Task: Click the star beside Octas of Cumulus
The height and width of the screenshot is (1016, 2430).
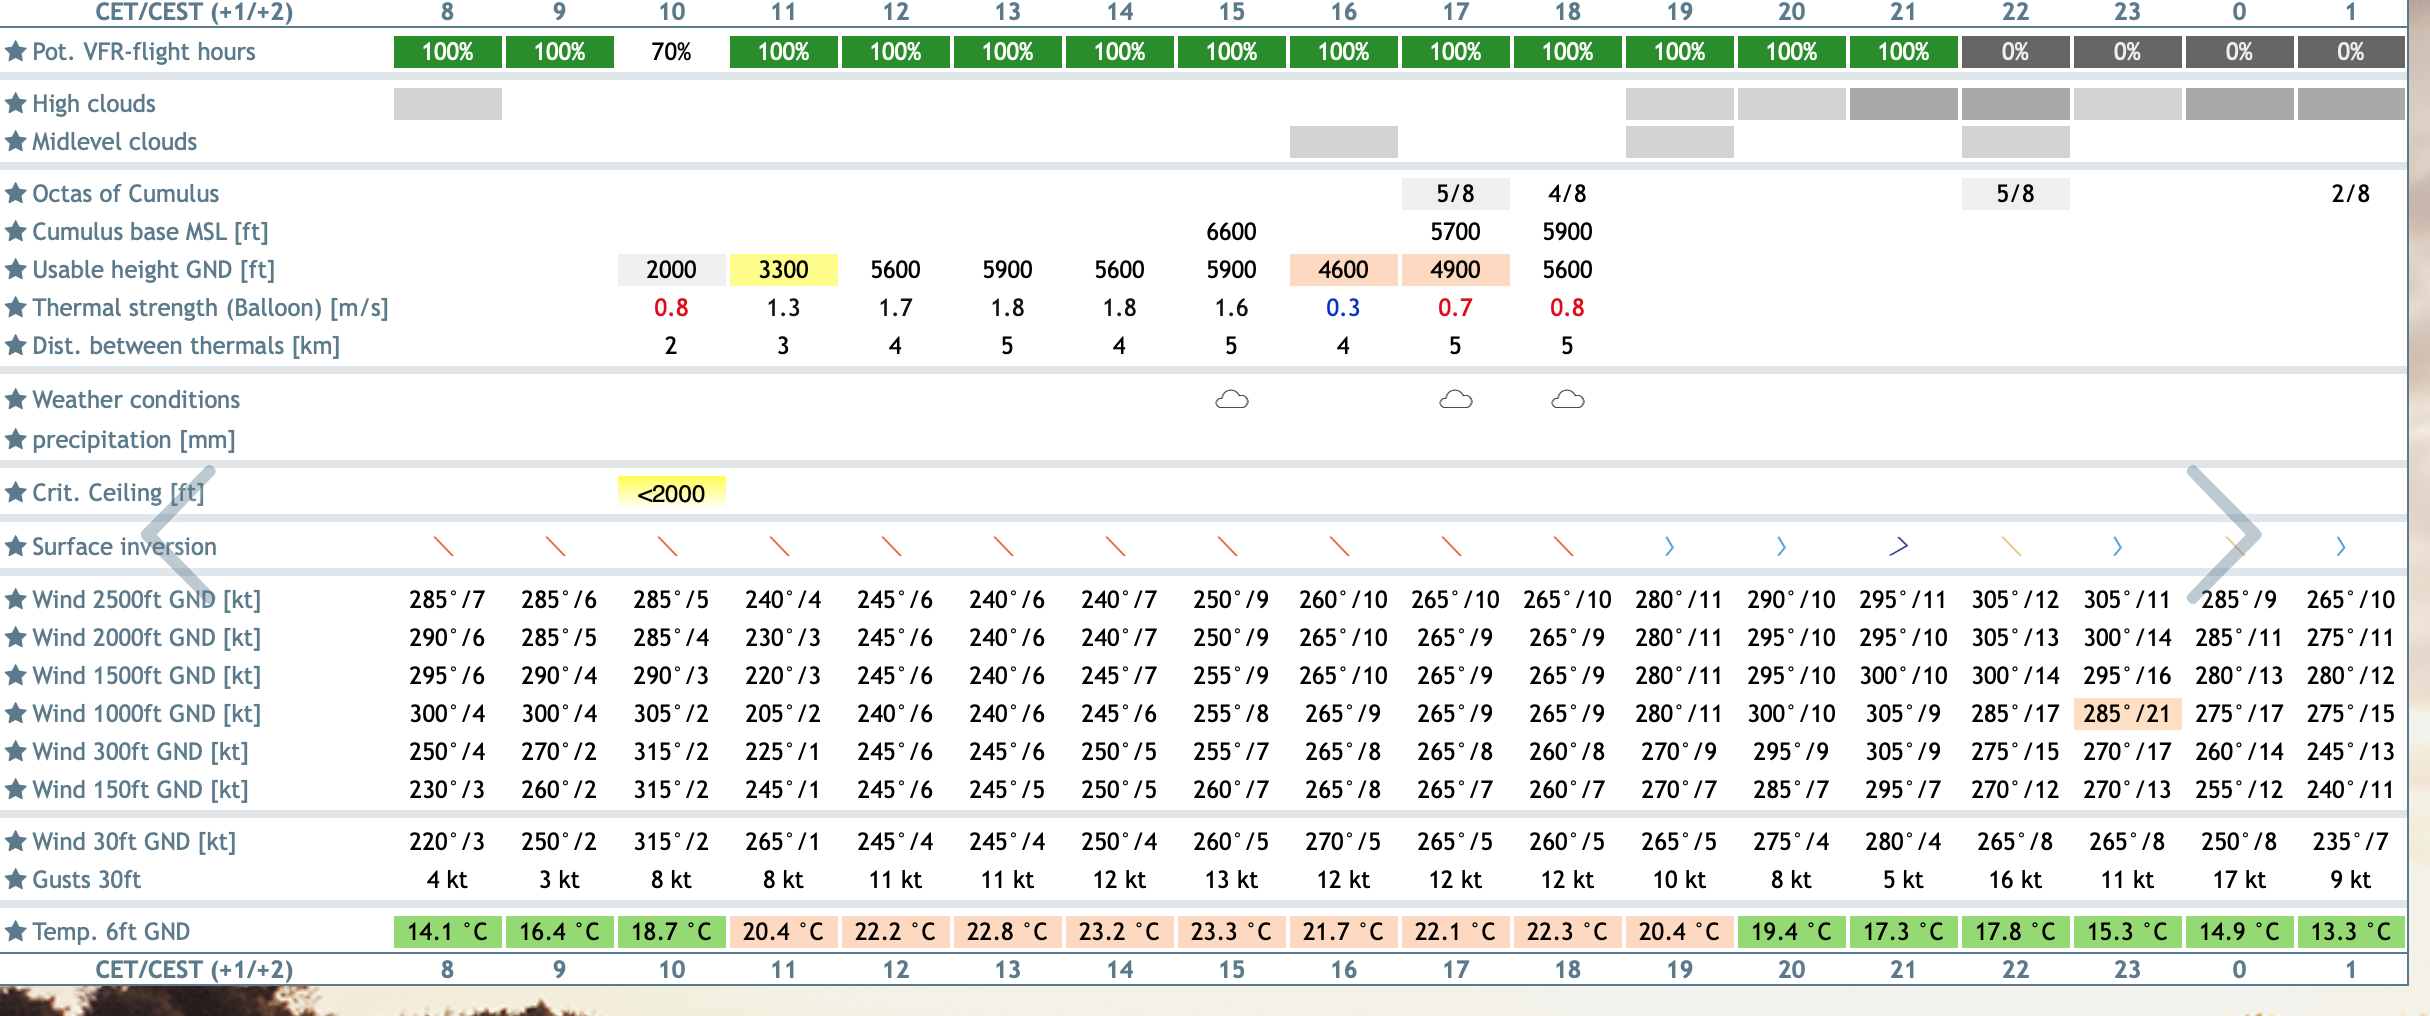Action: coord(15,194)
